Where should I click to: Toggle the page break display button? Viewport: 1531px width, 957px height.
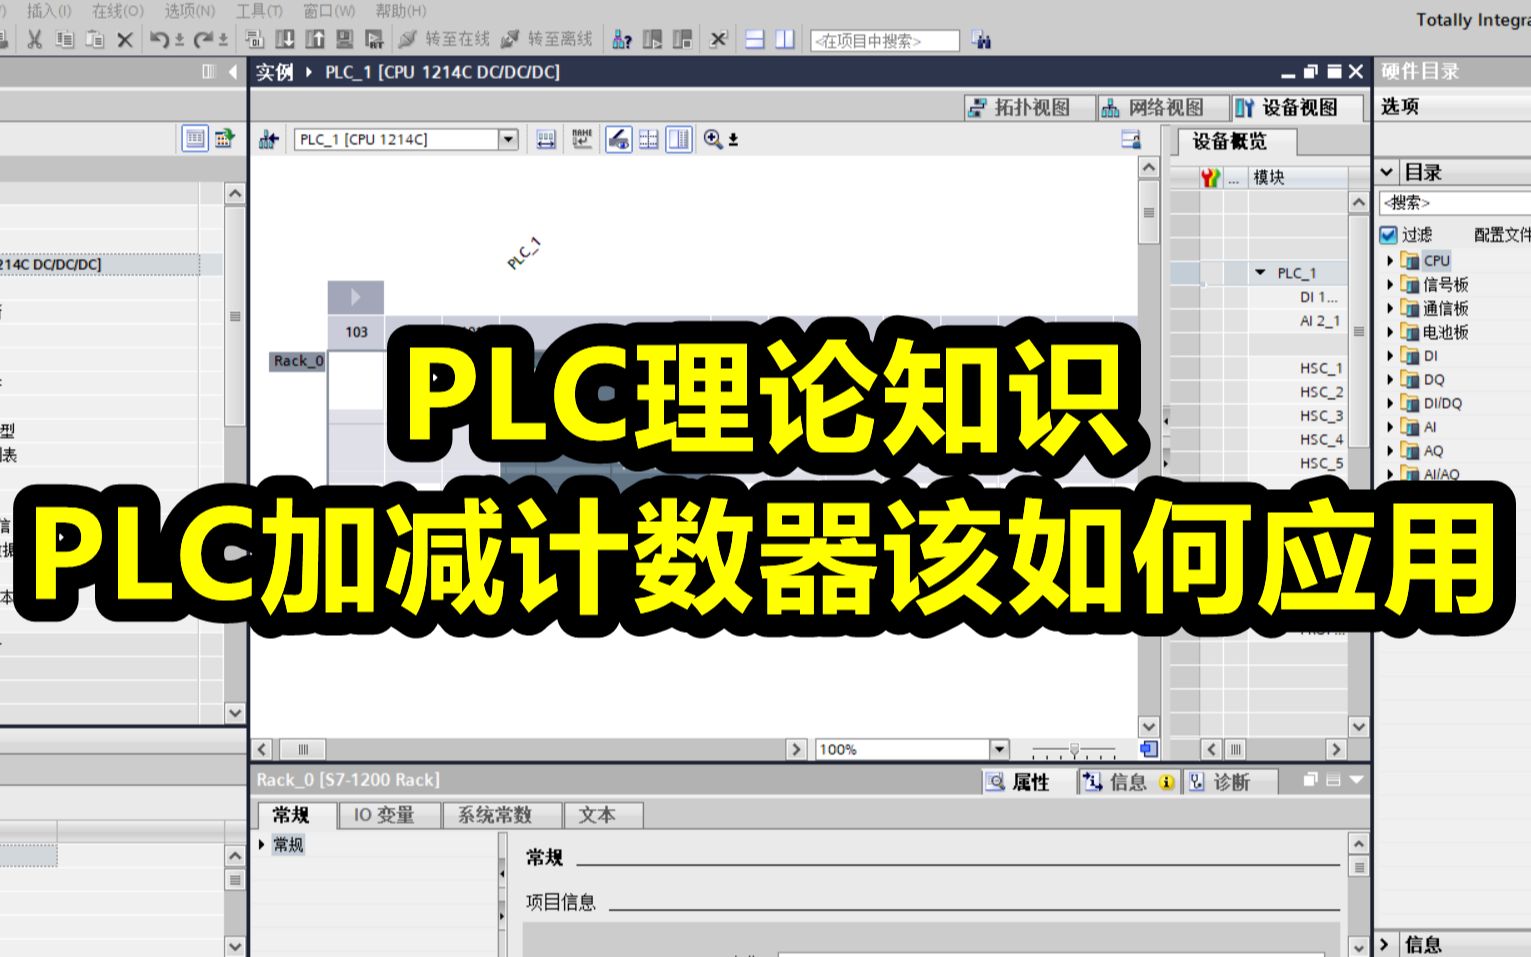649,139
